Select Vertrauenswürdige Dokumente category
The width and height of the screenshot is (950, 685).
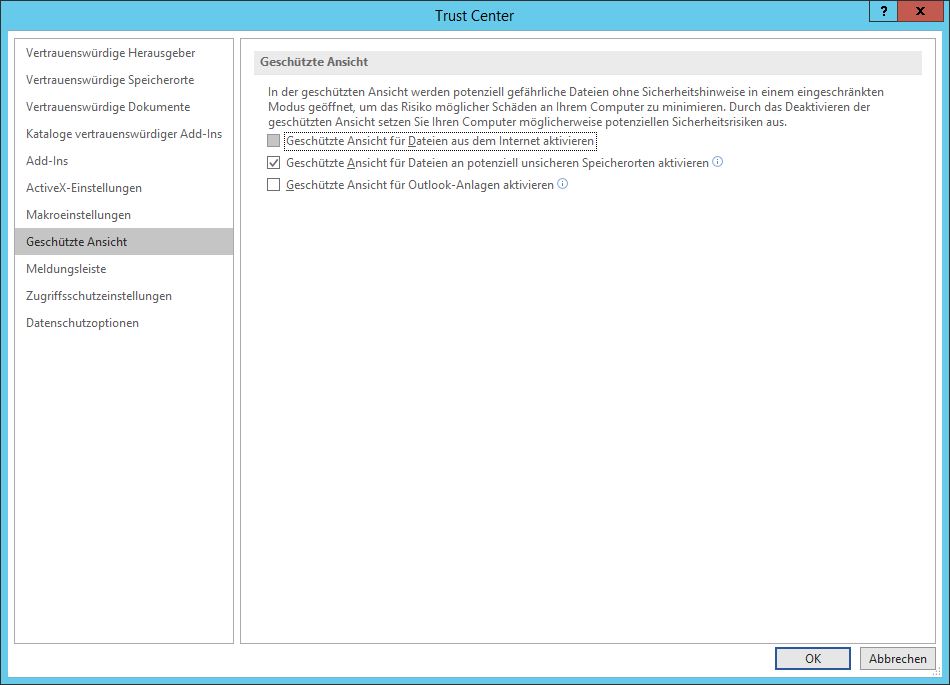(108, 107)
